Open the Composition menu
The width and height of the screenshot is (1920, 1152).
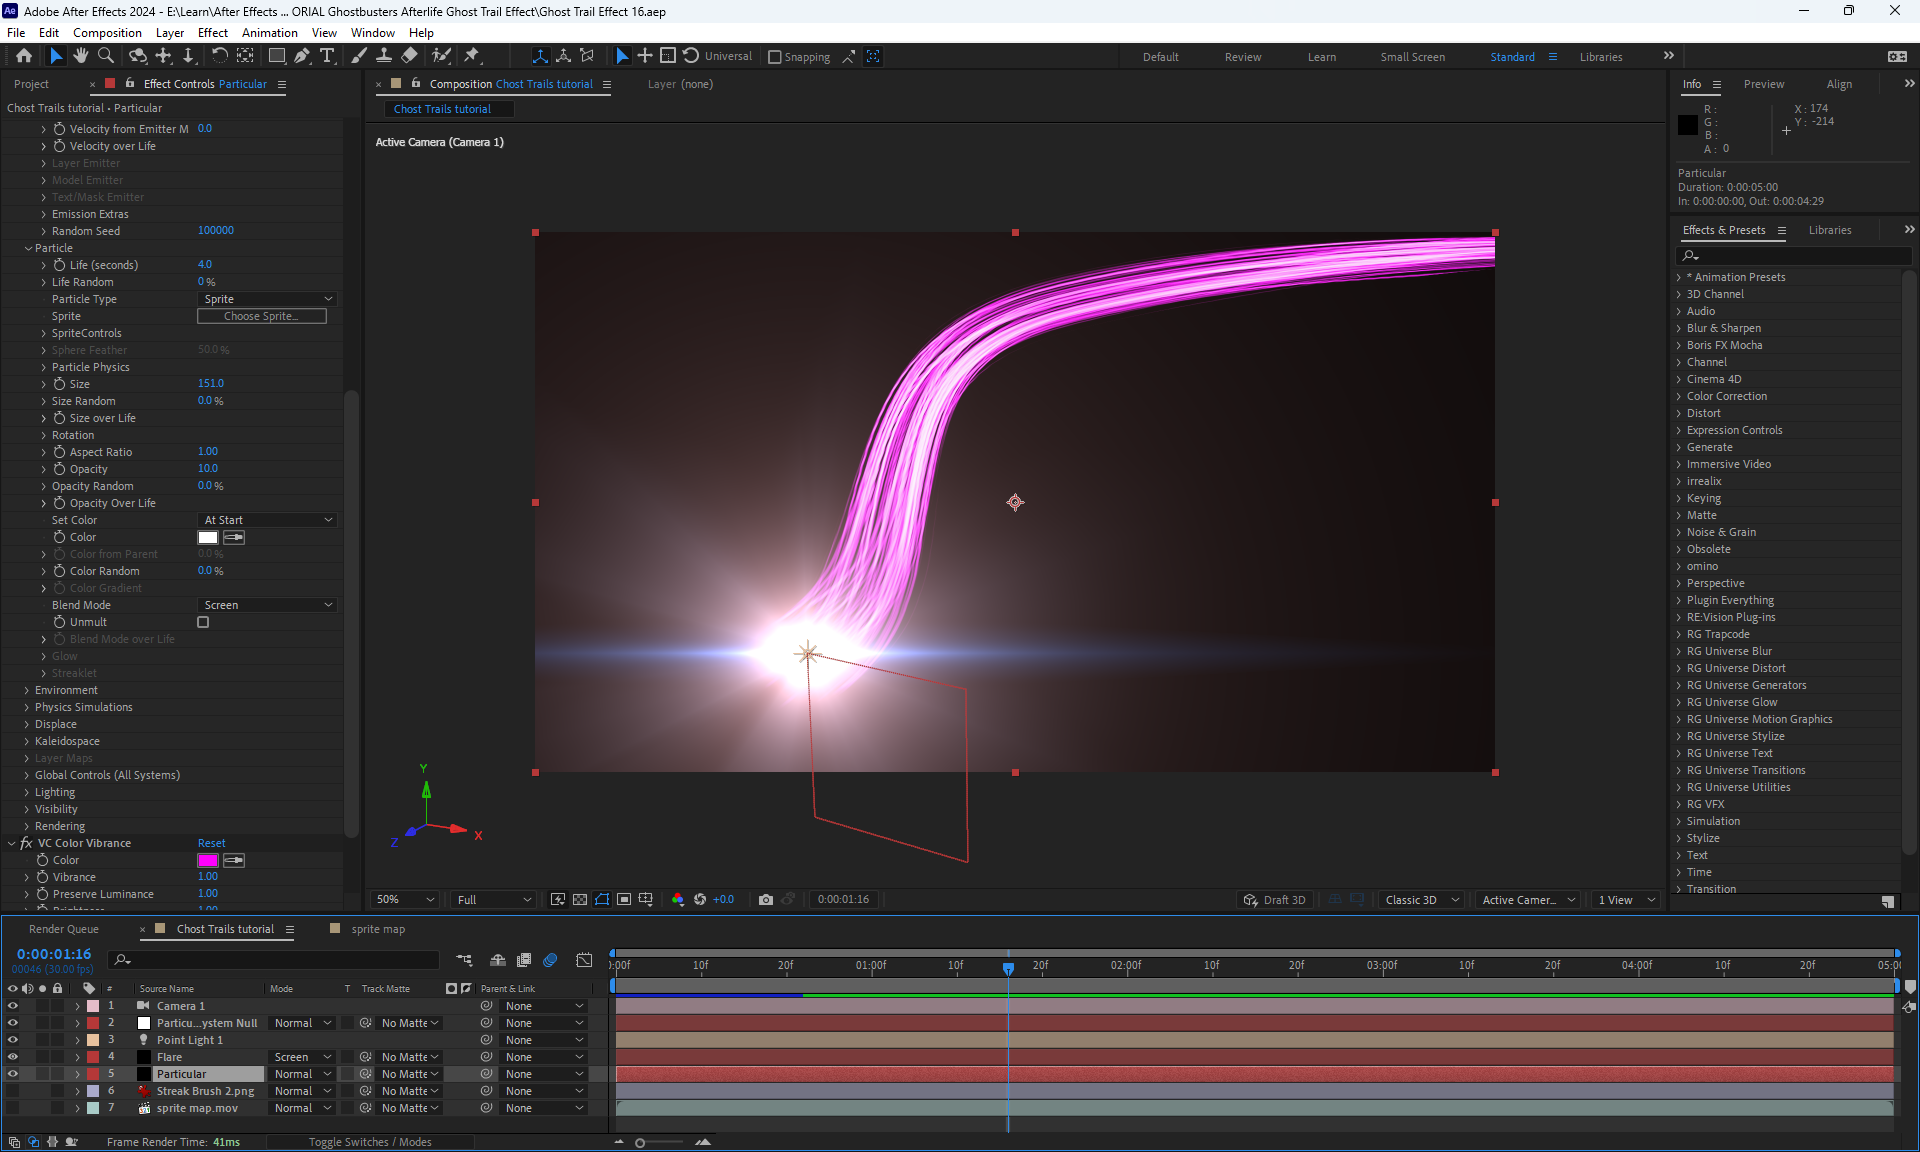pyautogui.click(x=107, y=32)
